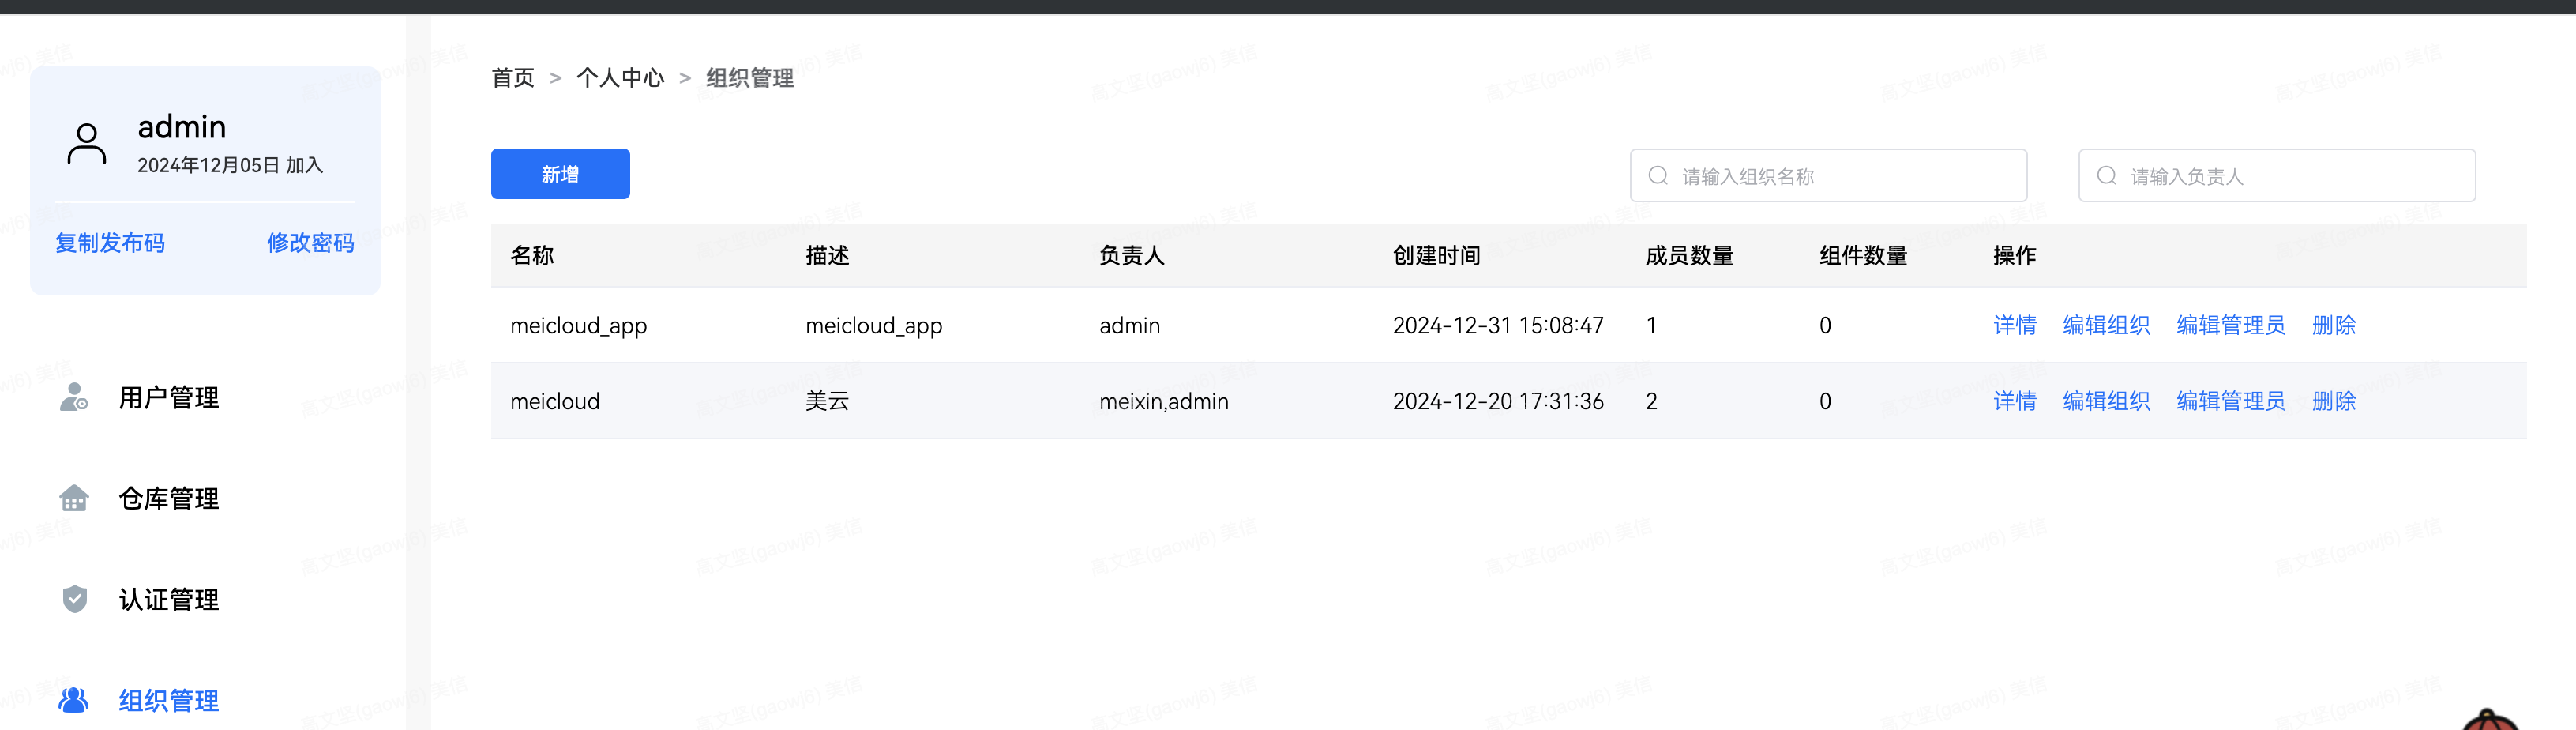2576x730 pixels.
Task: Click the admin username heading
Action: [x=182, y=127]
